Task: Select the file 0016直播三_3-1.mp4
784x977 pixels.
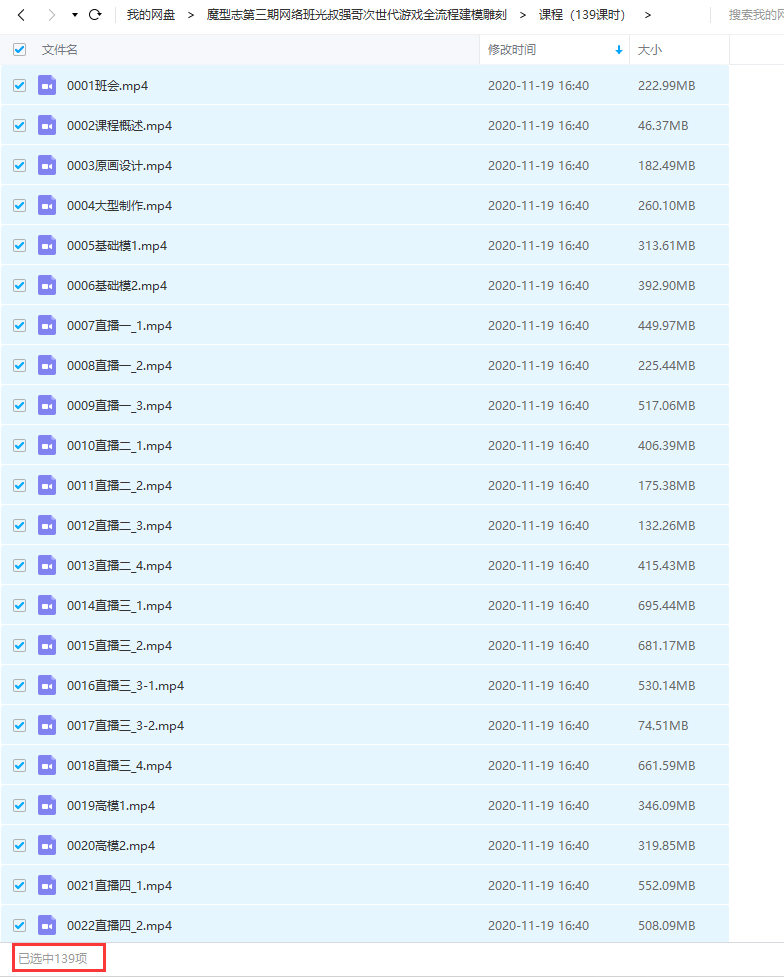Action: click(125, 686)
